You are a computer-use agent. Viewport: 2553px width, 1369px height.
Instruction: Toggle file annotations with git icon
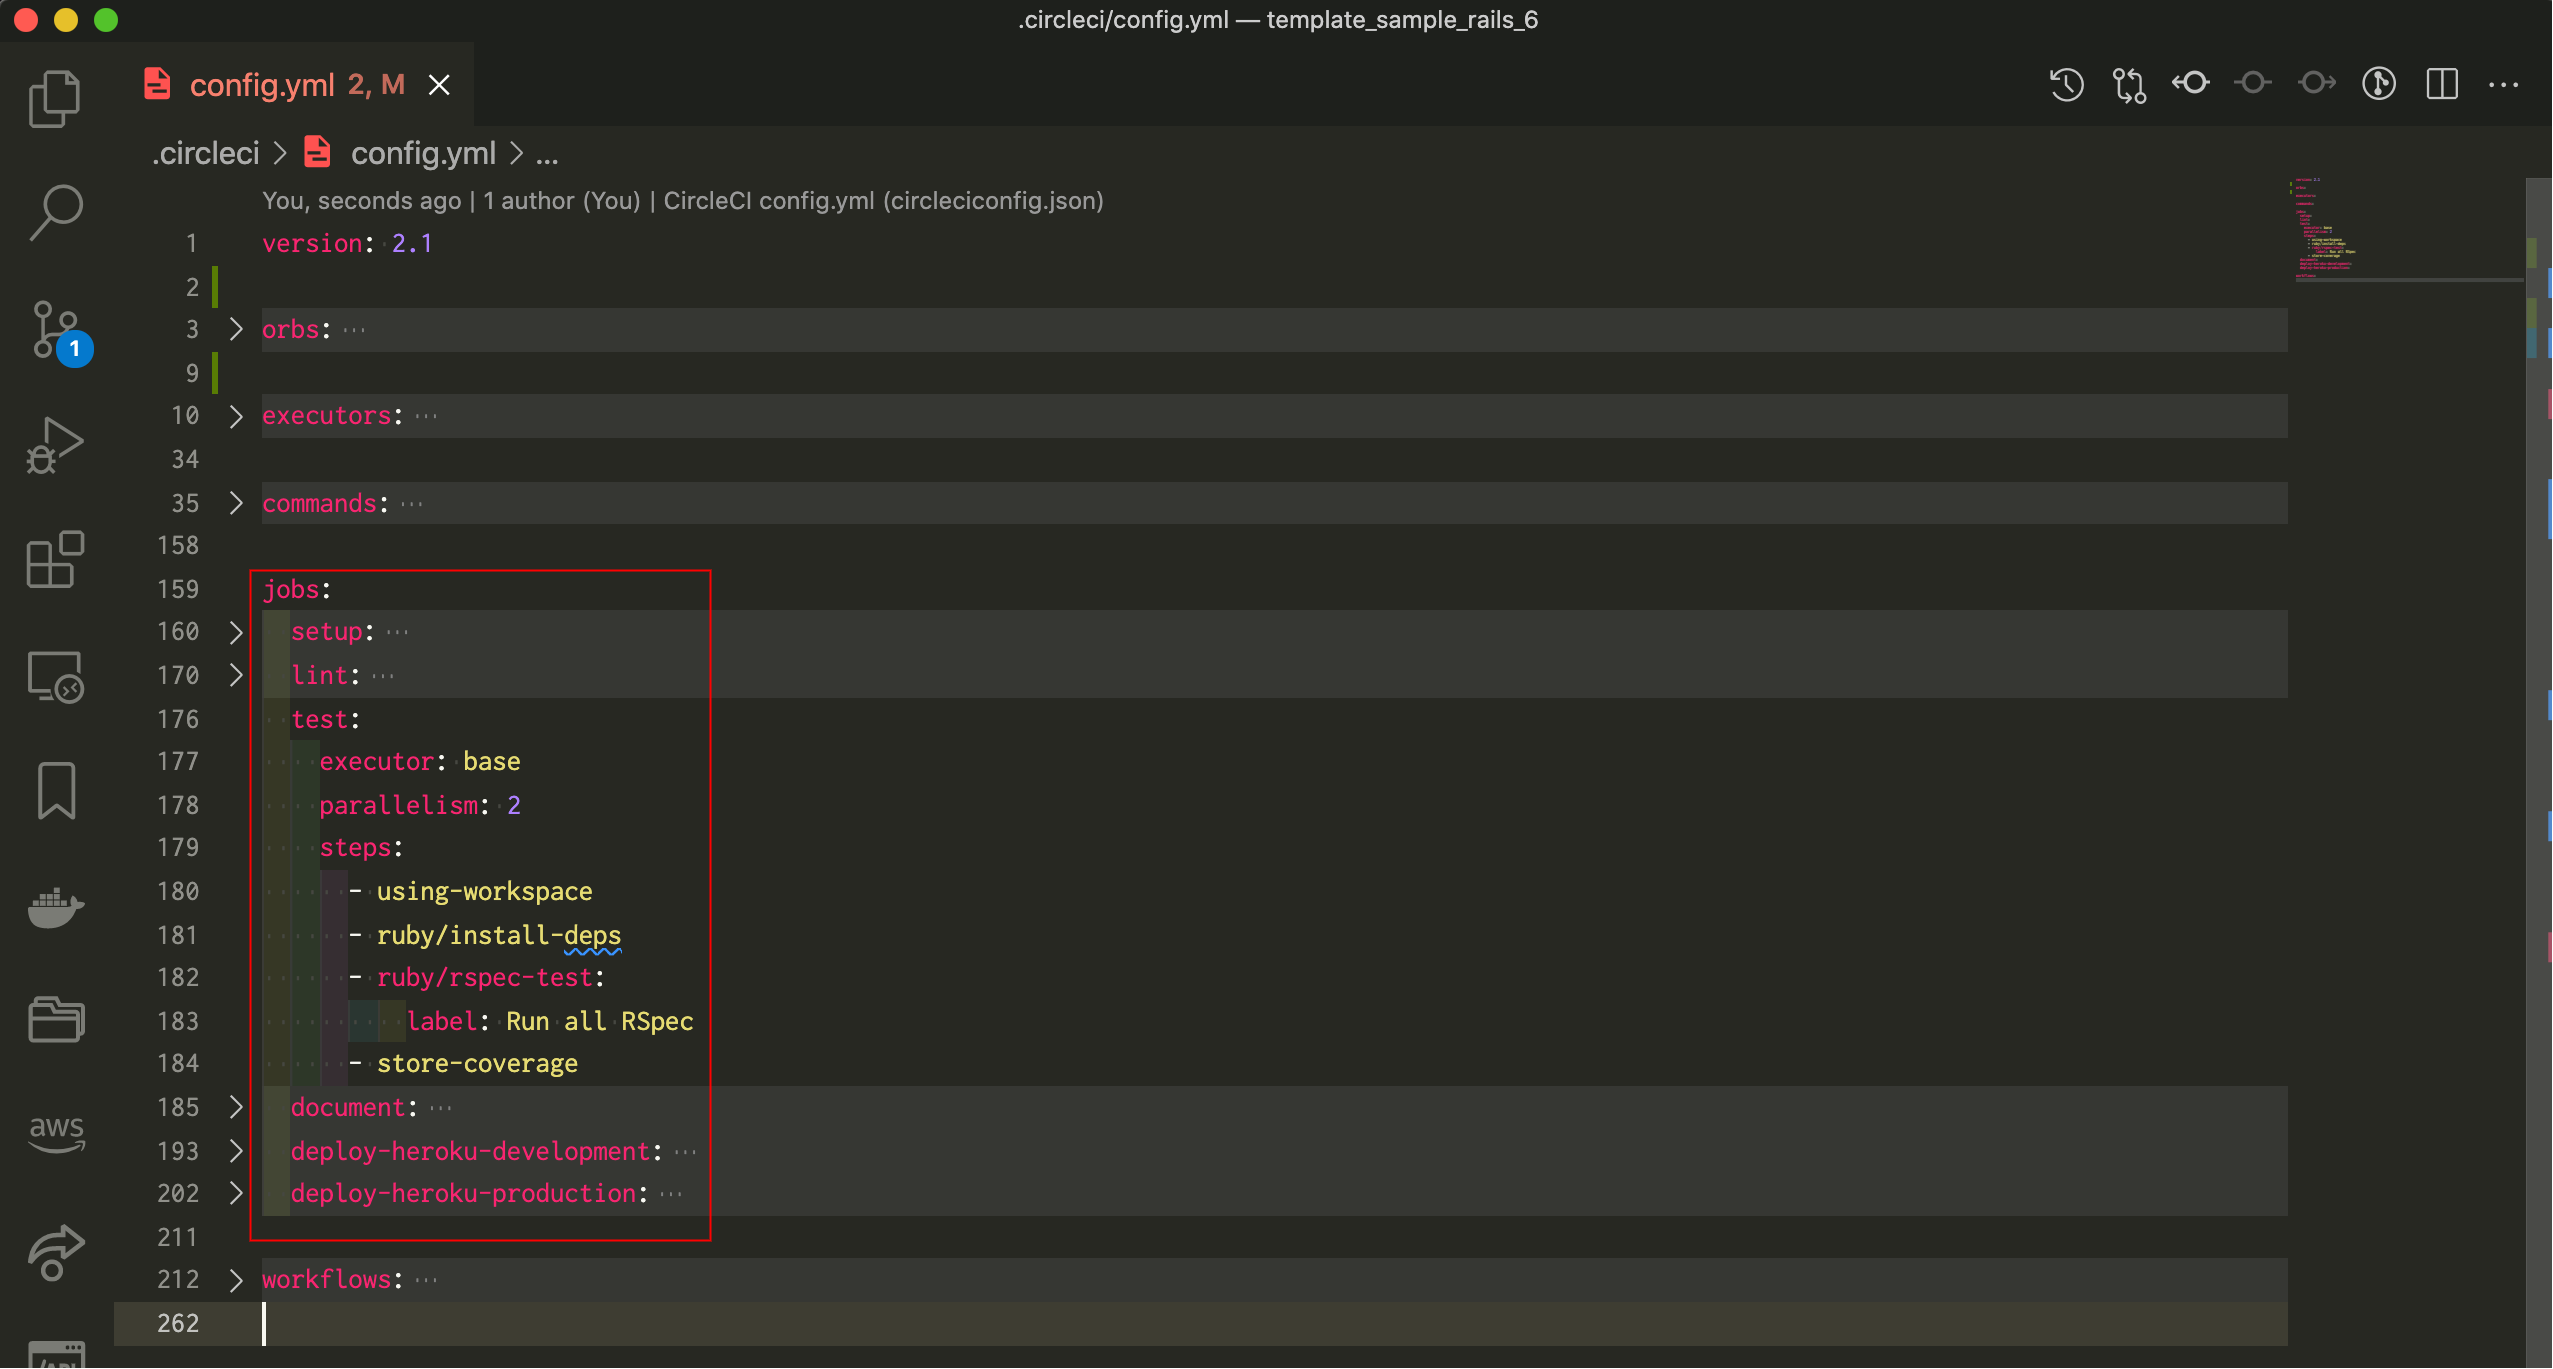click(2378, 84)
